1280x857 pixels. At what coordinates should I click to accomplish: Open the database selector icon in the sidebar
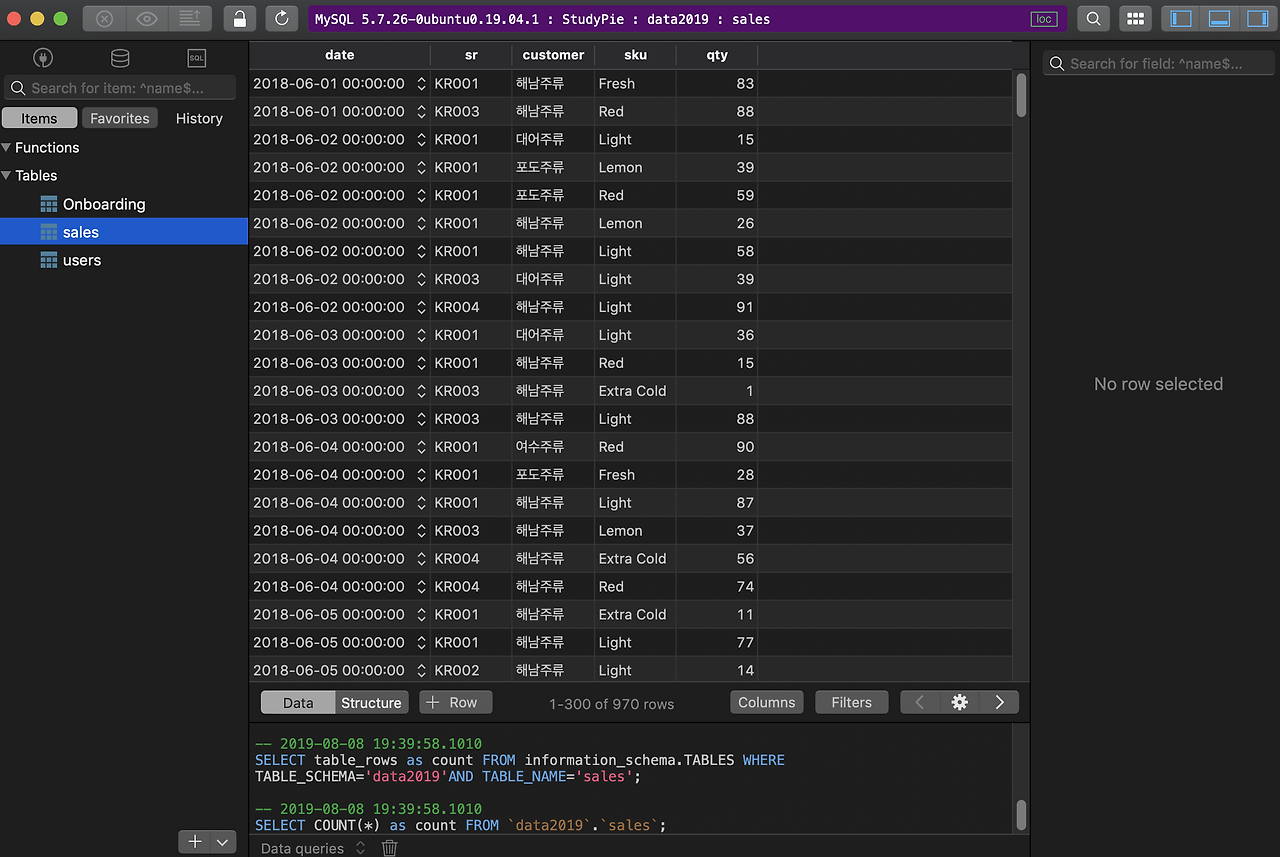click(x=120, y=58)
